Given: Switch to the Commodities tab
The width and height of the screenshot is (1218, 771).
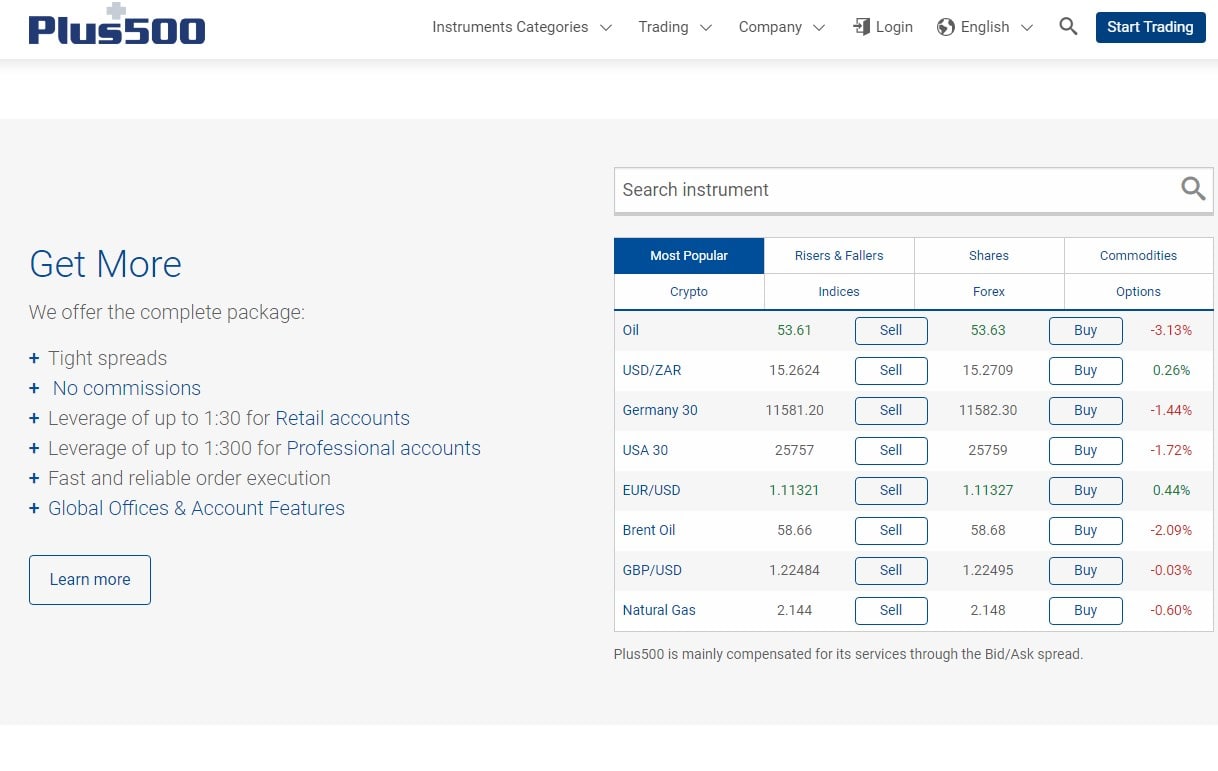Looking at the screenshot, I should [1139, 256].
